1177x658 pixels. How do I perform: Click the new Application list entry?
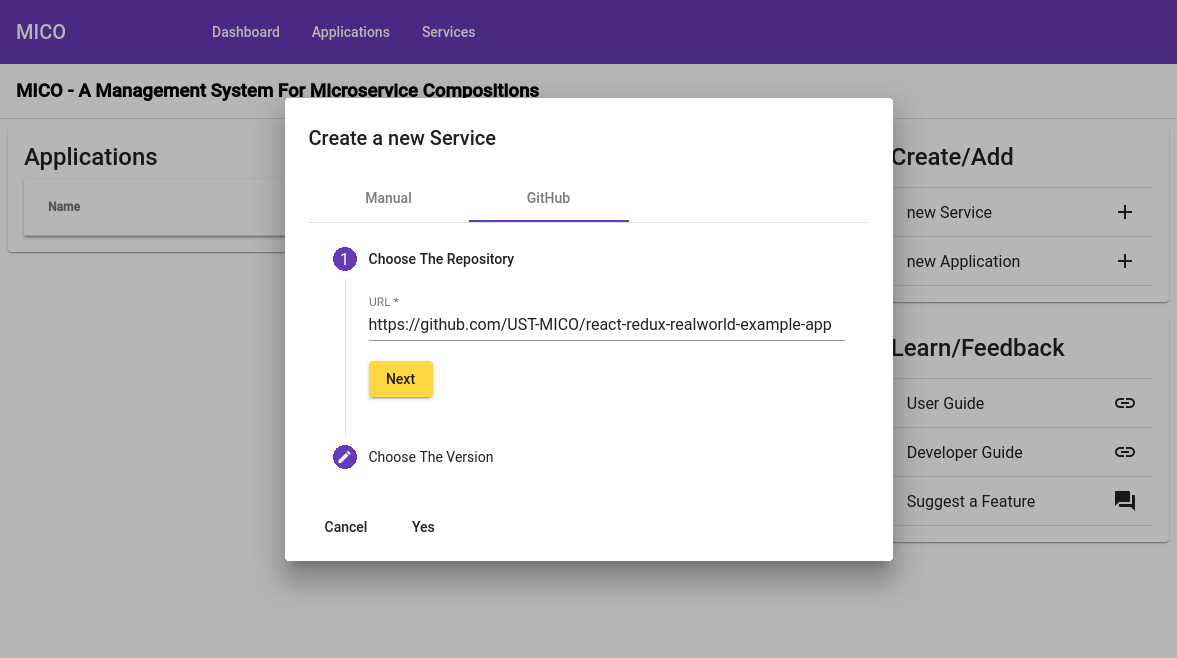point(963,261)
